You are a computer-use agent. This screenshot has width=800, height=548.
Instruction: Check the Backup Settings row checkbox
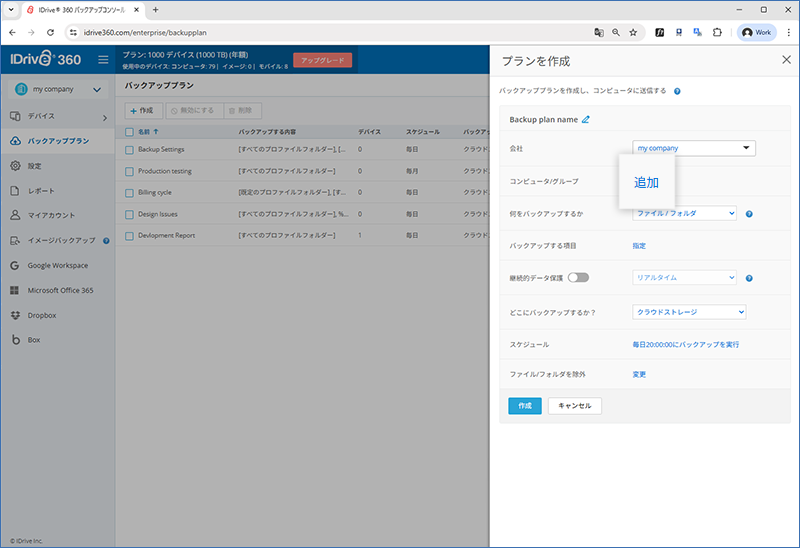[129, 150]
